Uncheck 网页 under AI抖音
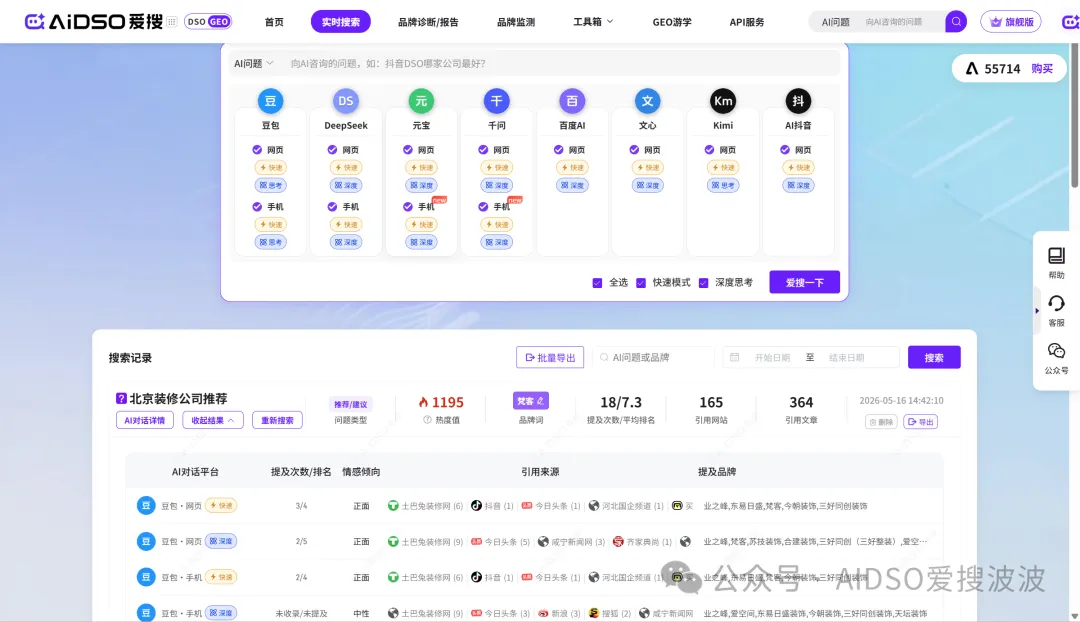Viewport: 1080px width, 622px height. [785, 149]
